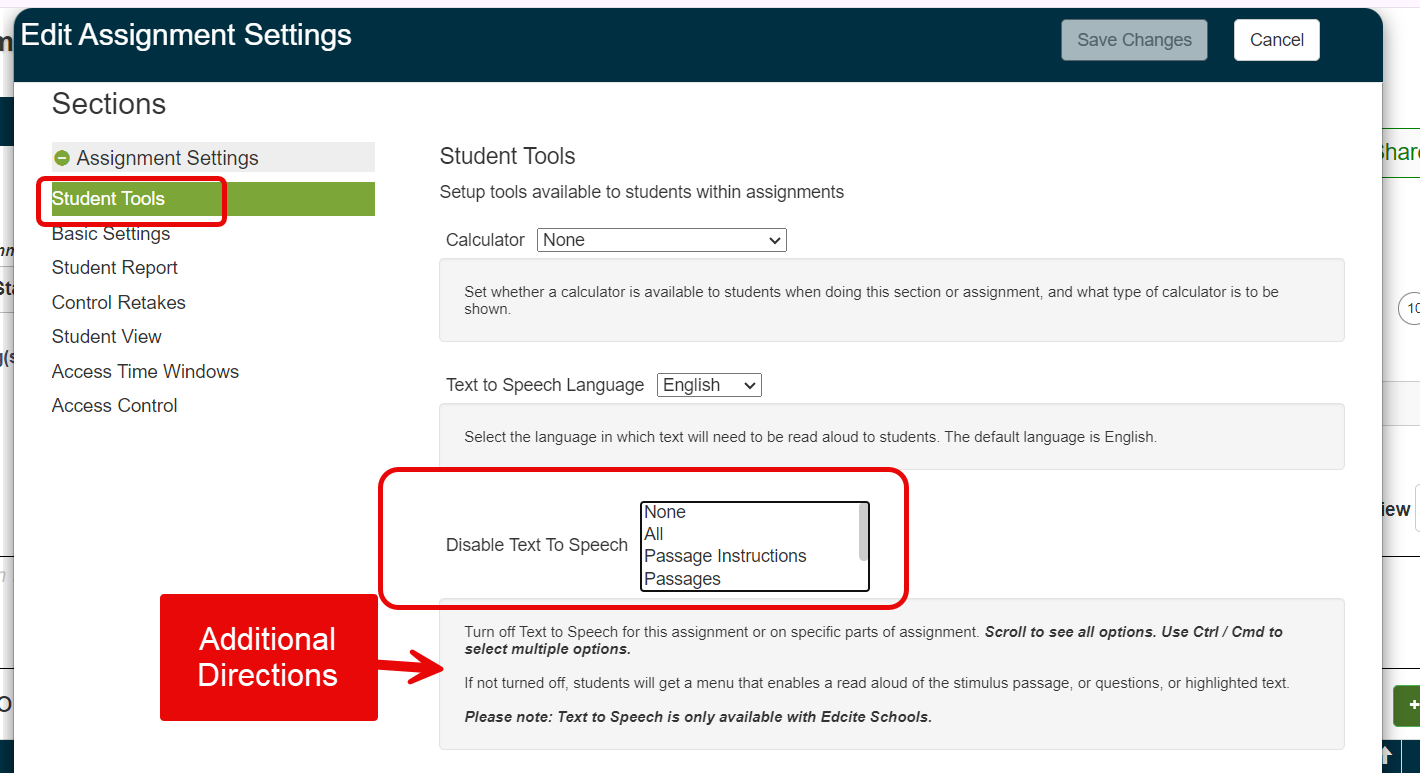Go to Control Retakes settings
The image size is (1420, 773).
point(119,302)
